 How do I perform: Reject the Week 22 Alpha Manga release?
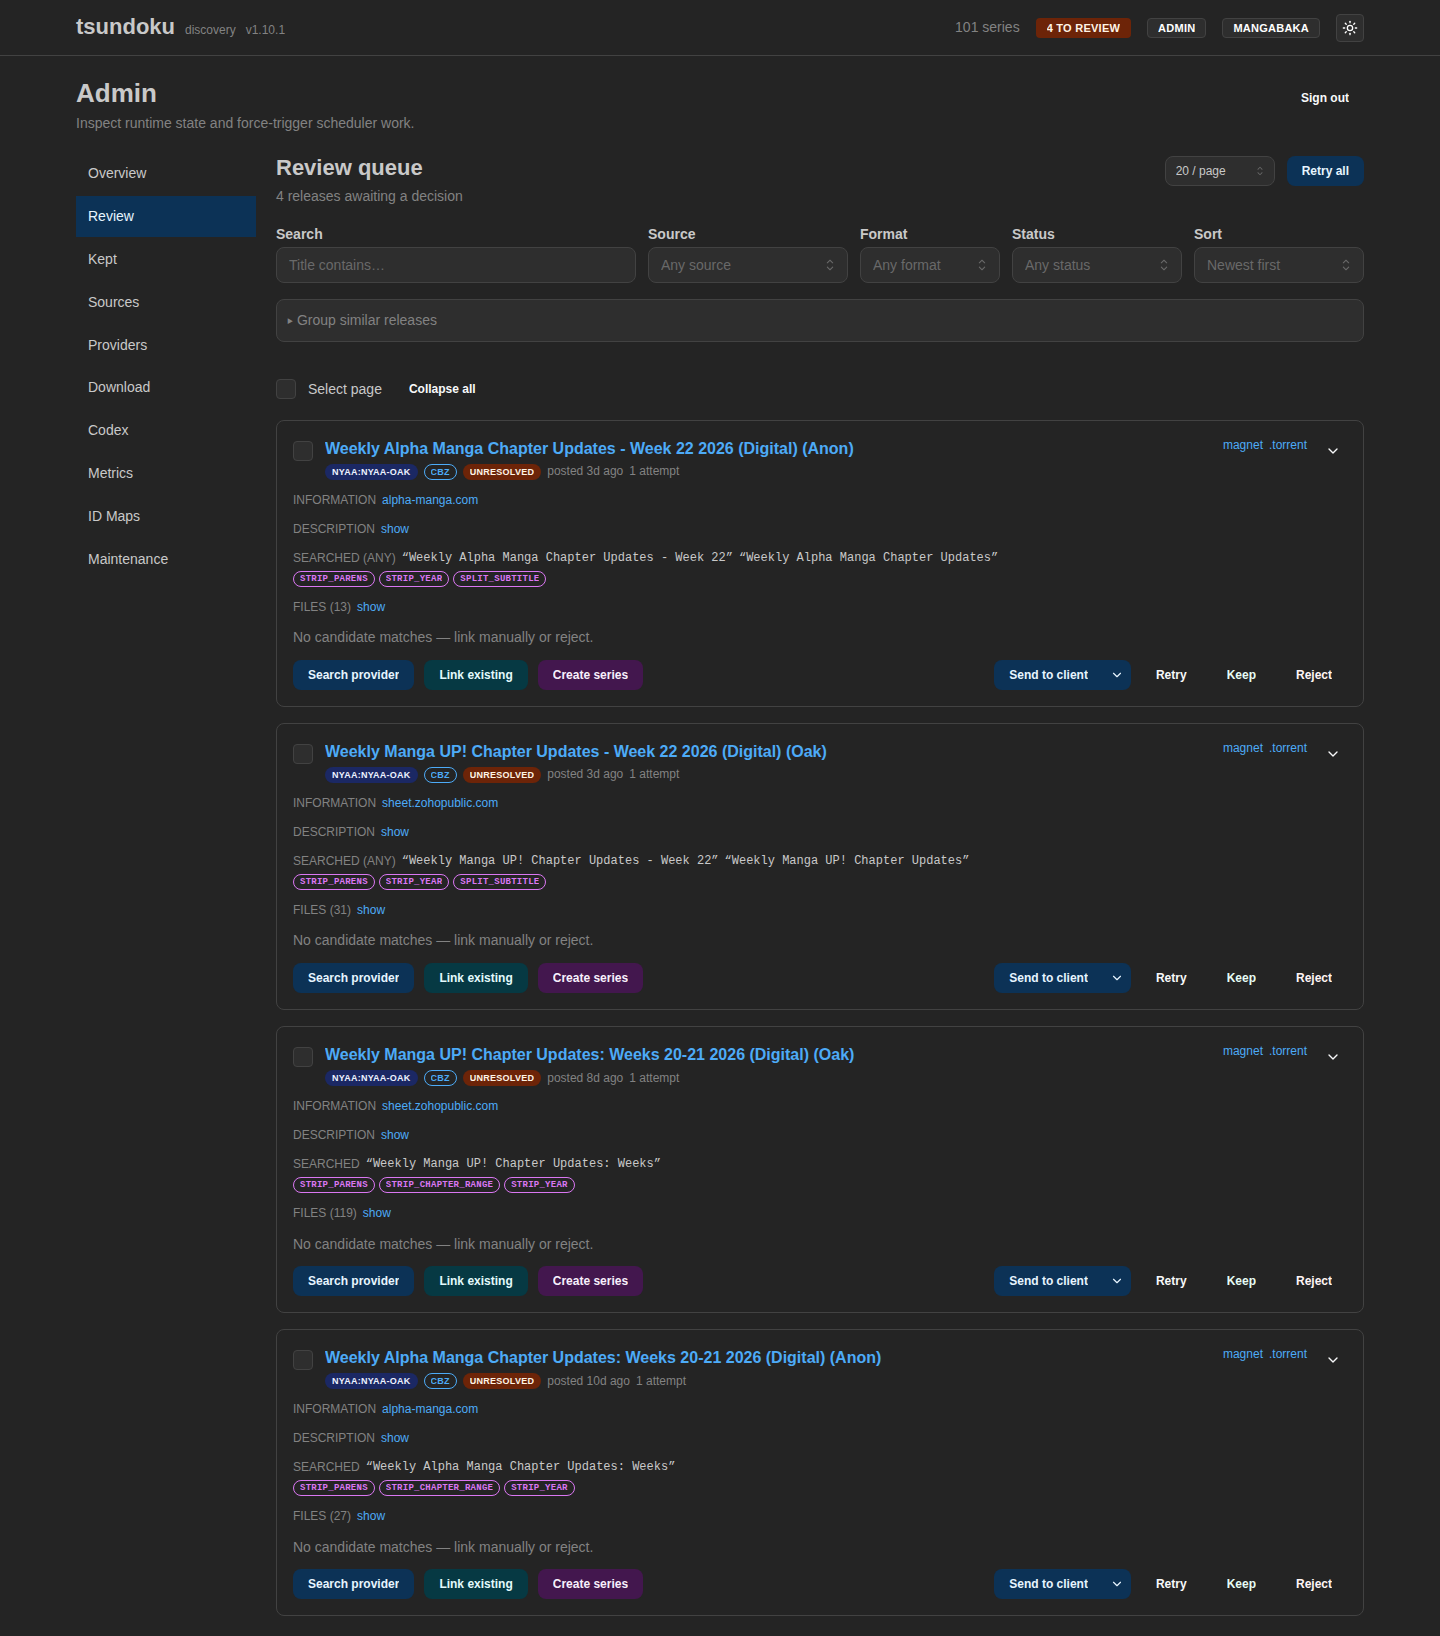click(x=1314, y=675)
